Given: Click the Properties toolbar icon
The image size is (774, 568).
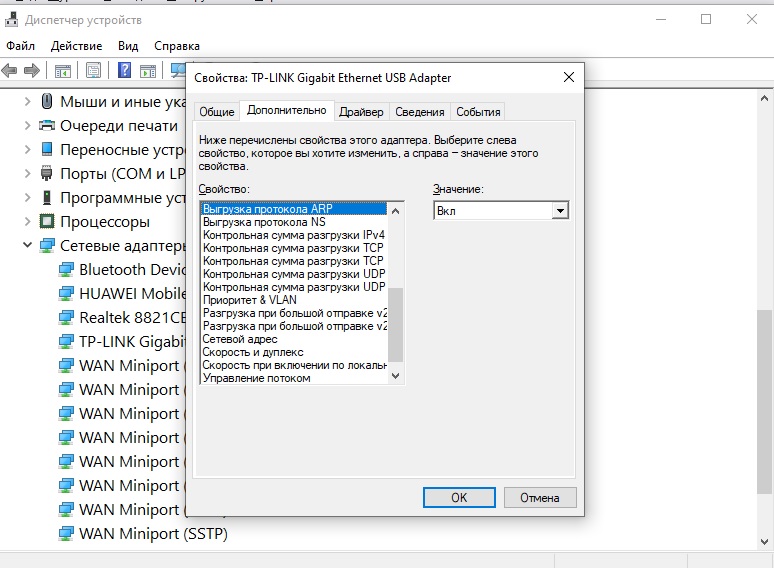Looking at the screenshot, I should (93, 71).
